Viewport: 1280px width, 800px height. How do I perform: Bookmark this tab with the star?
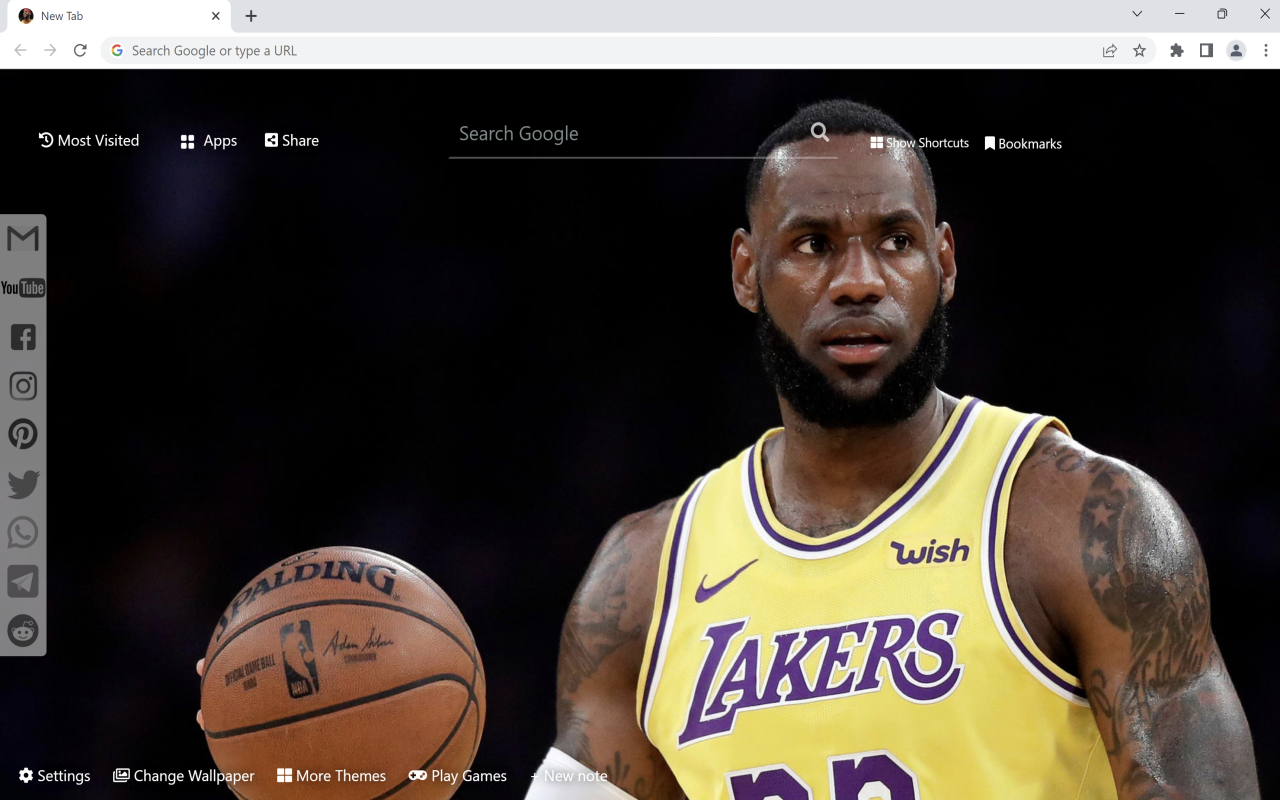click(x=1139, y=50)
